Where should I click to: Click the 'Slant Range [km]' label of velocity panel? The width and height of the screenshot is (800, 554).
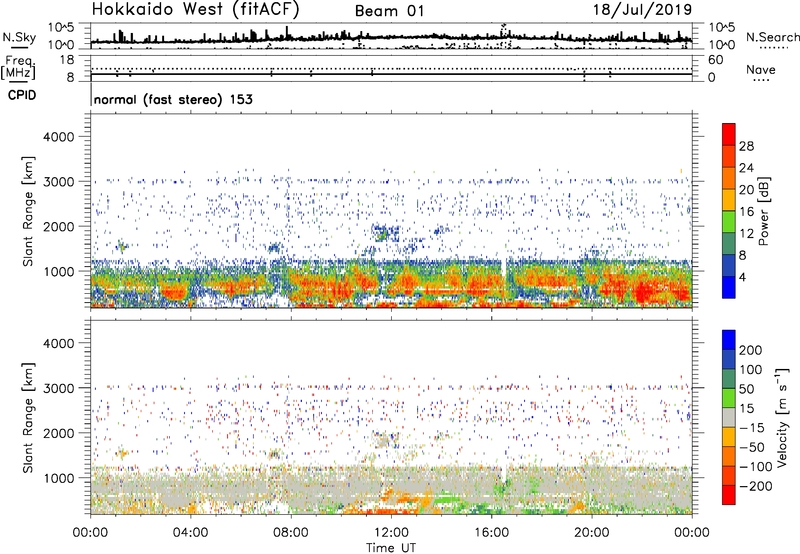point(28,417)
